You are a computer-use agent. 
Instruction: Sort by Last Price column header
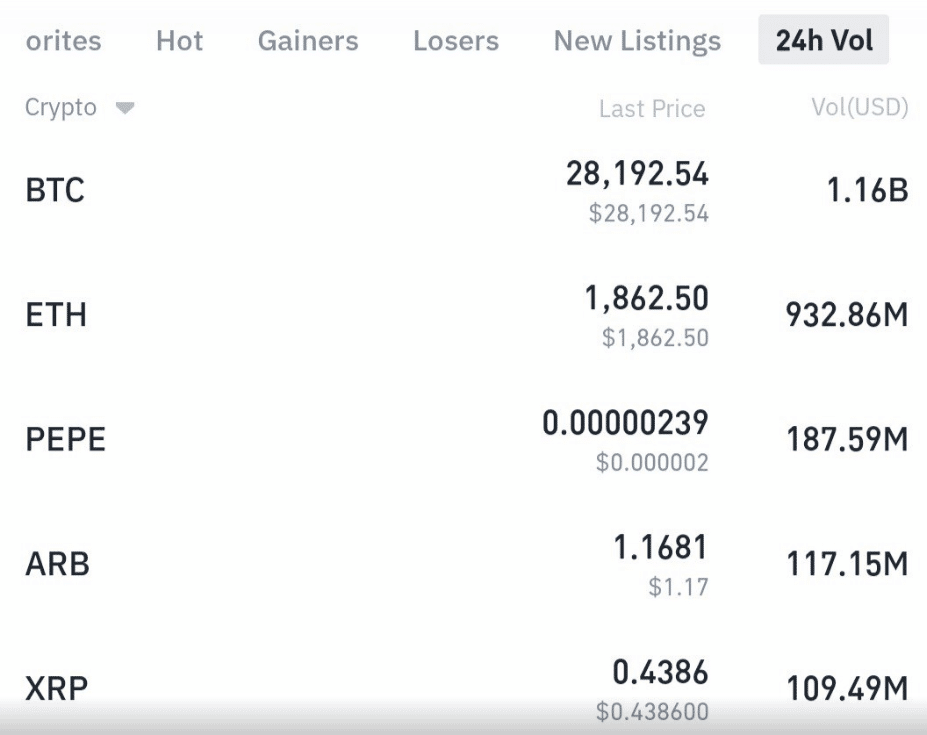click(x=652, y=109)
